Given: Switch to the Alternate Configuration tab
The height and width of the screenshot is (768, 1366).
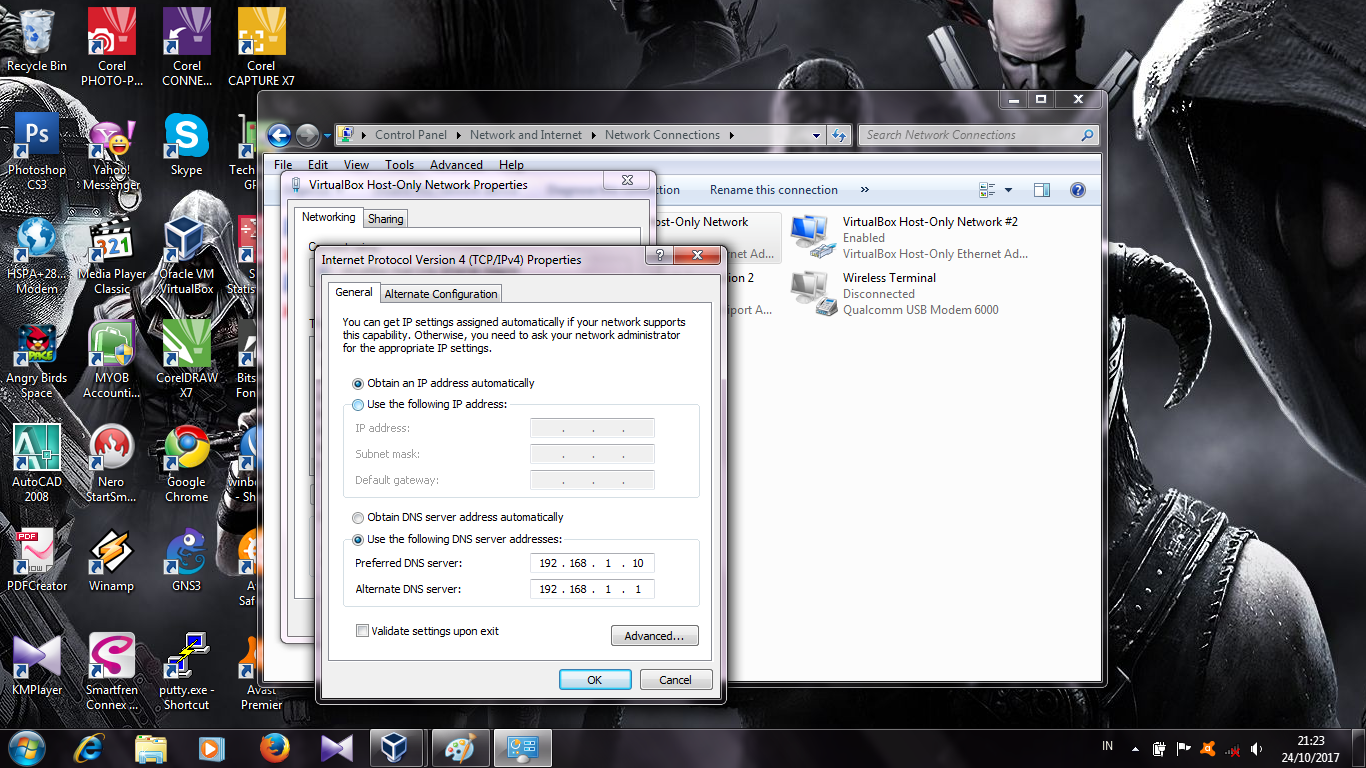Looking at the screenshot, I should pyautogui.click(x=441, y=294).
